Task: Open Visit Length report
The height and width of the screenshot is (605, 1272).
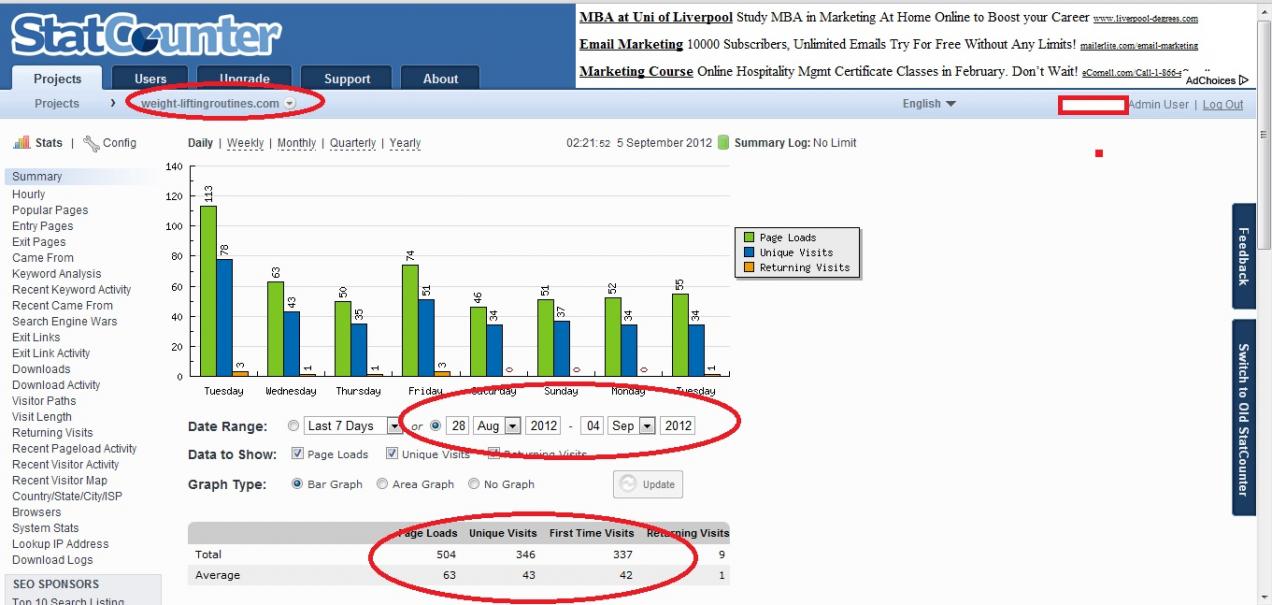Action: point(42,417)
